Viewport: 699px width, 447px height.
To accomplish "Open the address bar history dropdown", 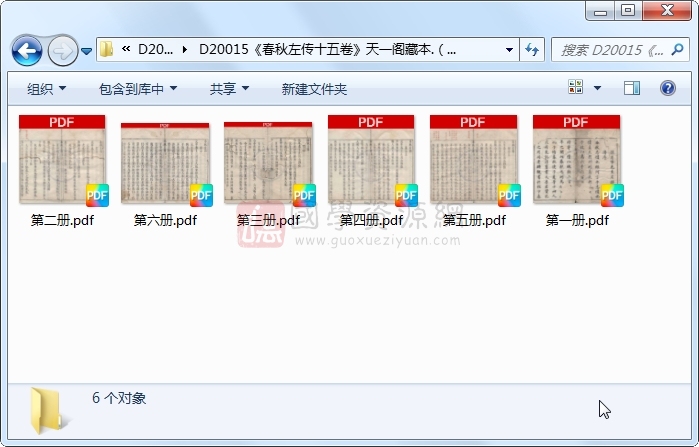I will click(509, 50).
